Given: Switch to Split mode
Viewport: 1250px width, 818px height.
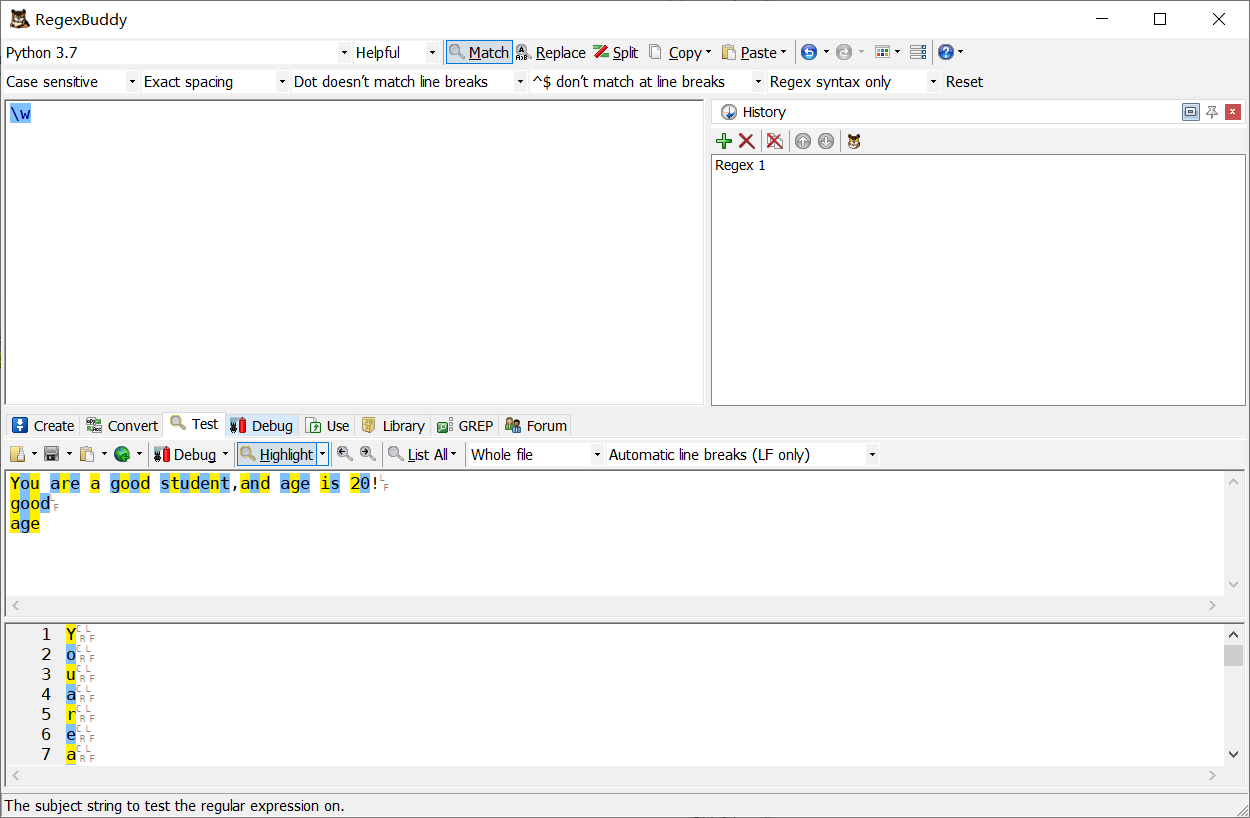Looking at the screenshot, I should pyautogui.click(x=616, y=52).
